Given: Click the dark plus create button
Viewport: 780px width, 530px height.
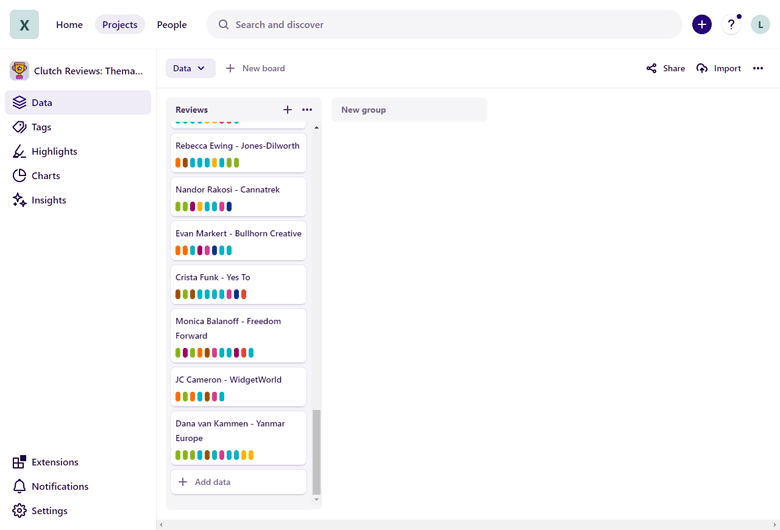Looking at the screenshot, I should (x=701, y=24).
